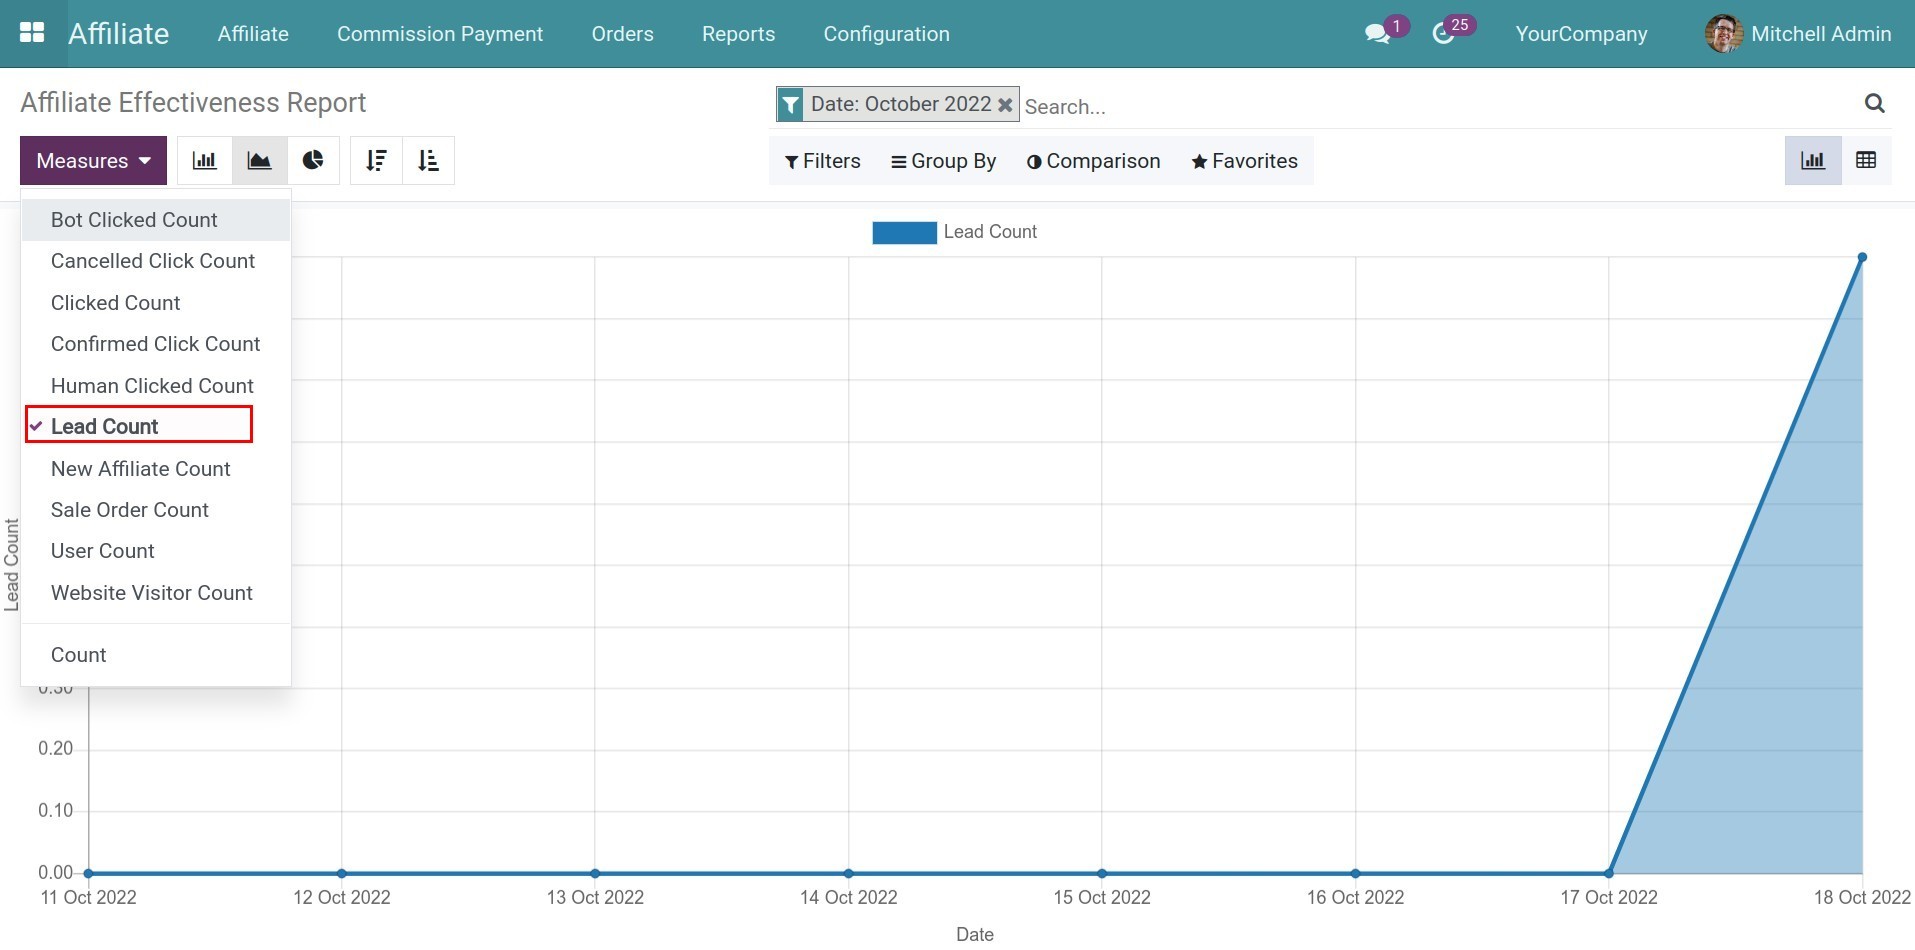Enable the Sale Order Count measure
The image size is (1915, 950).
tap(129, 510)
